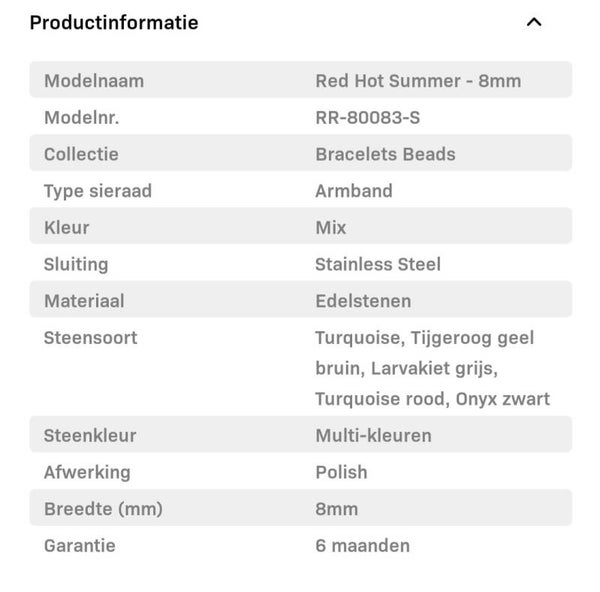600x592 pixels.
Task: Click the Garantie row label
Action: [x=80, y=546]
